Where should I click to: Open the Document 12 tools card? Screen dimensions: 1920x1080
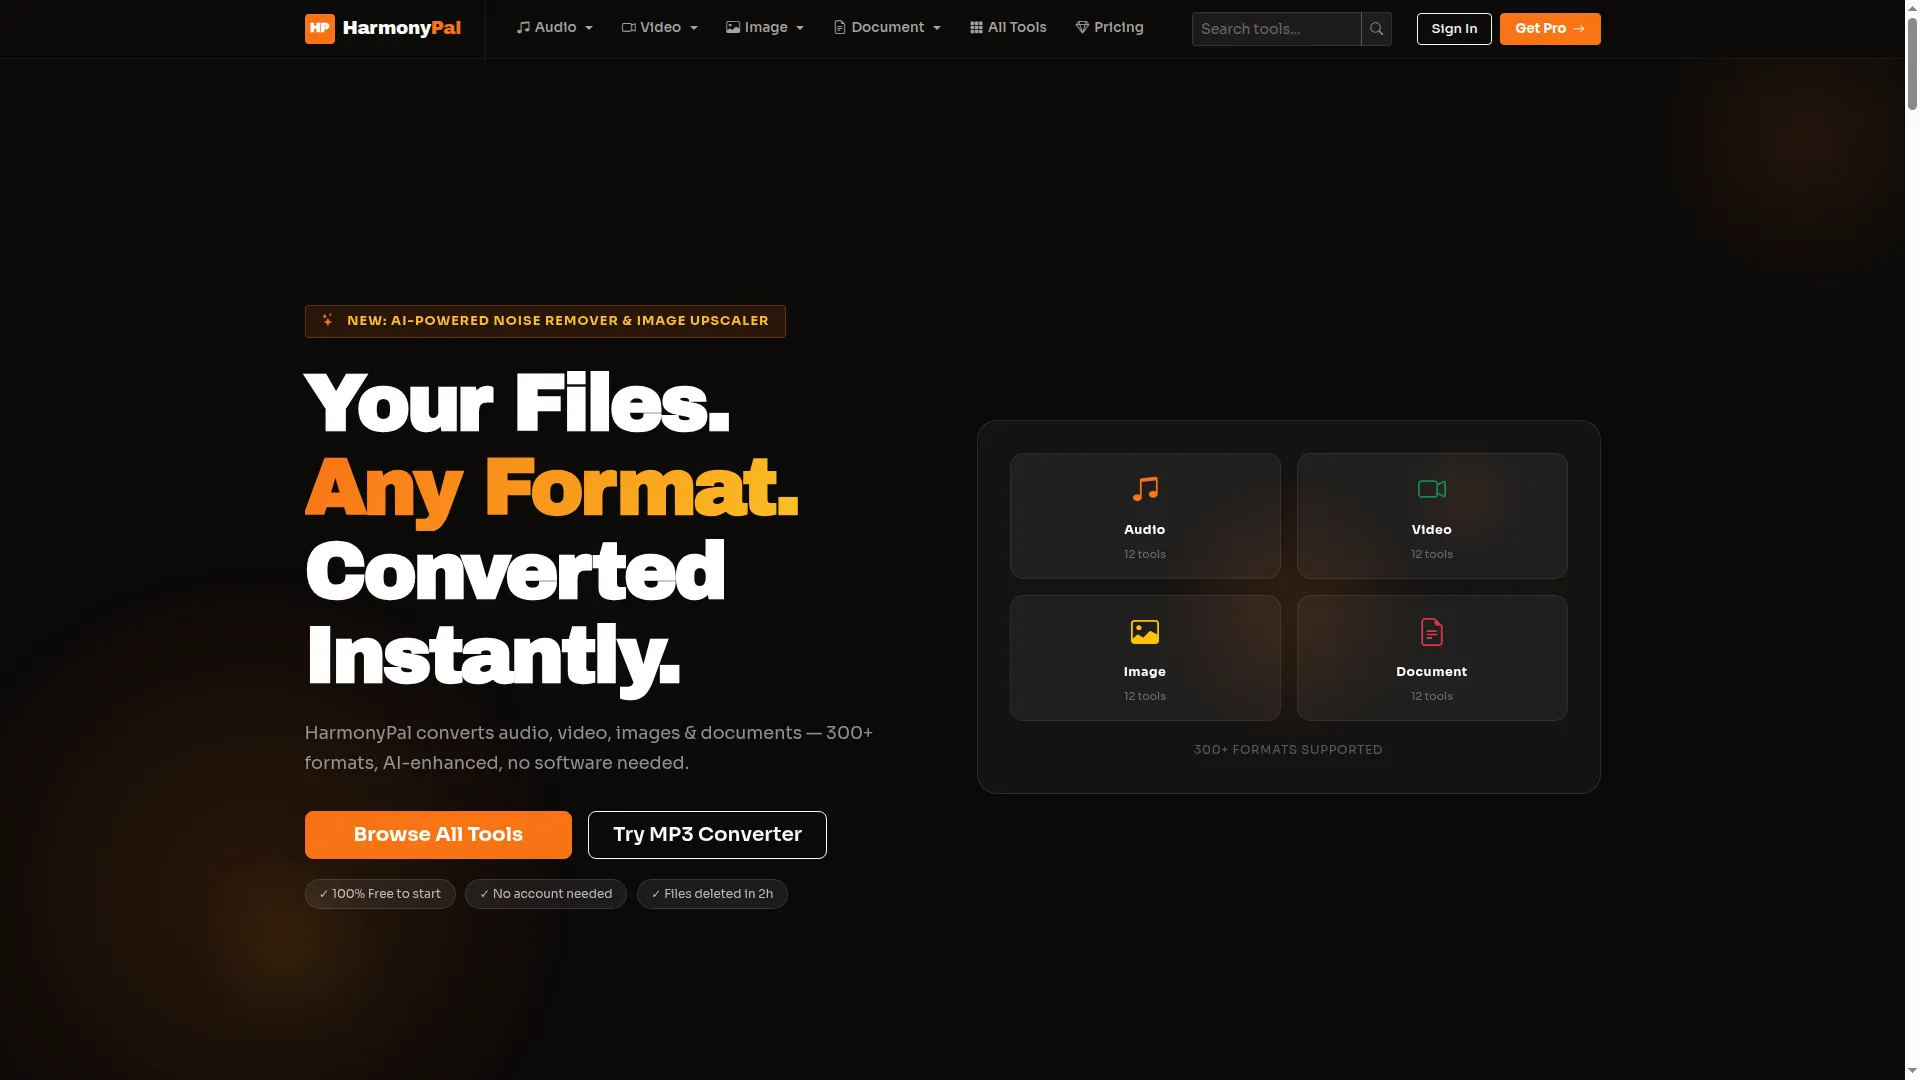pos(1432,658)
